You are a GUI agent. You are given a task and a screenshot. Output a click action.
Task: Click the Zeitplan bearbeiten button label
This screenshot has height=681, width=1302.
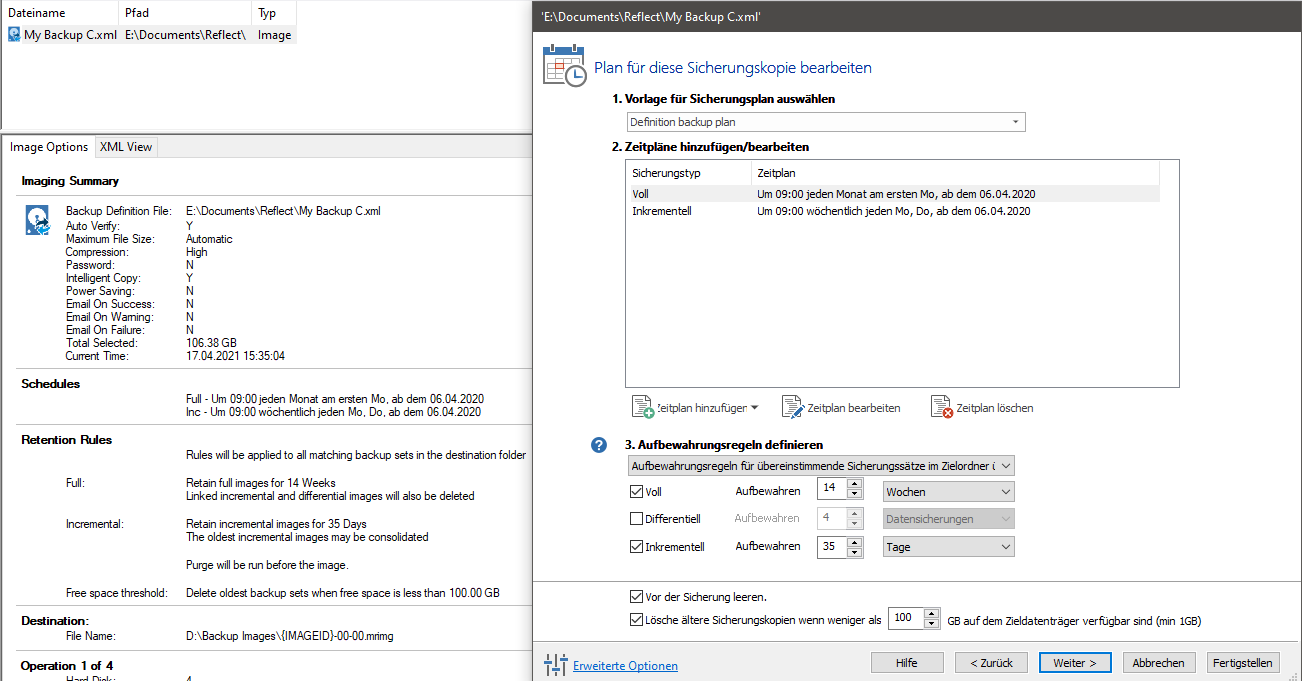pyautogui.click(x=853, y=408)
